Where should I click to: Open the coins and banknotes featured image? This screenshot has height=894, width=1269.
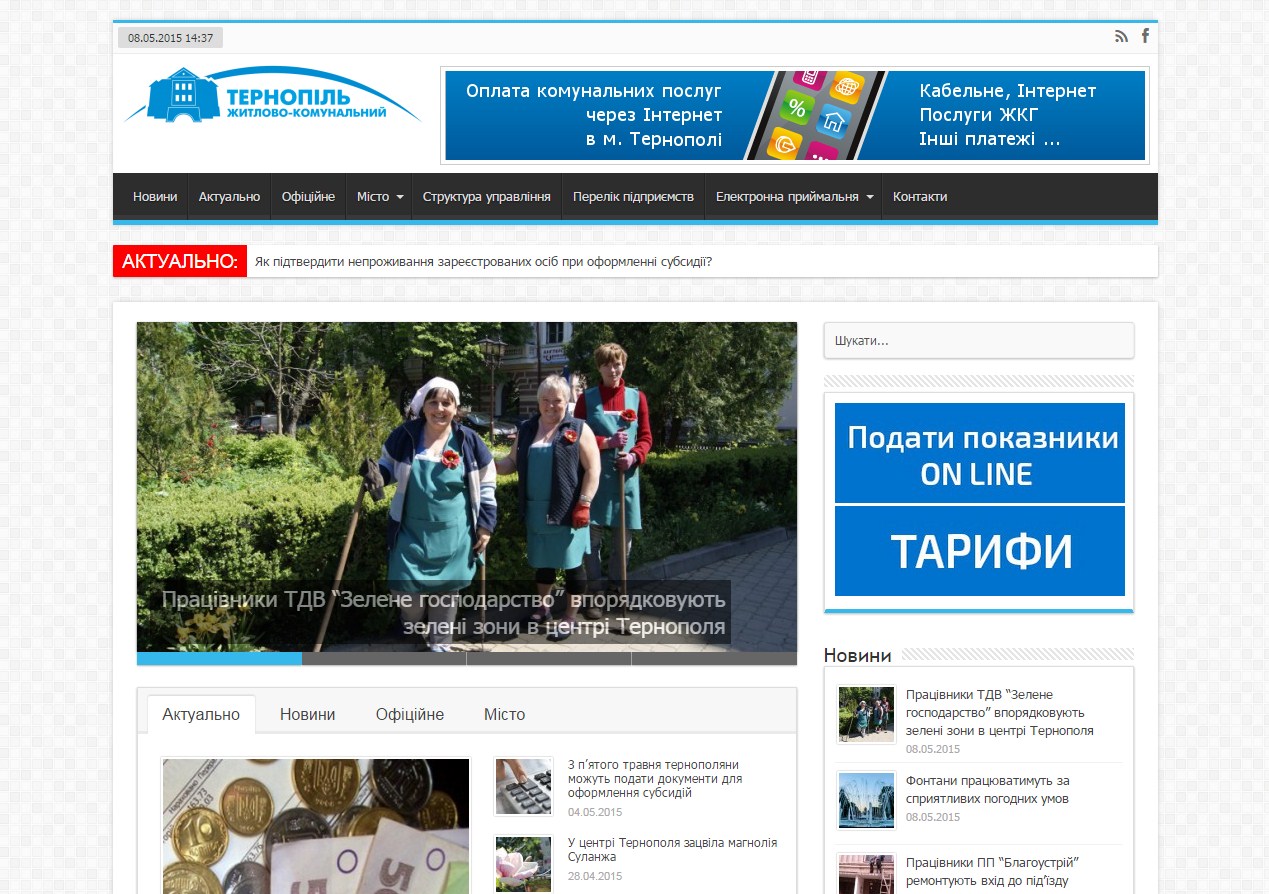[316, 826]
